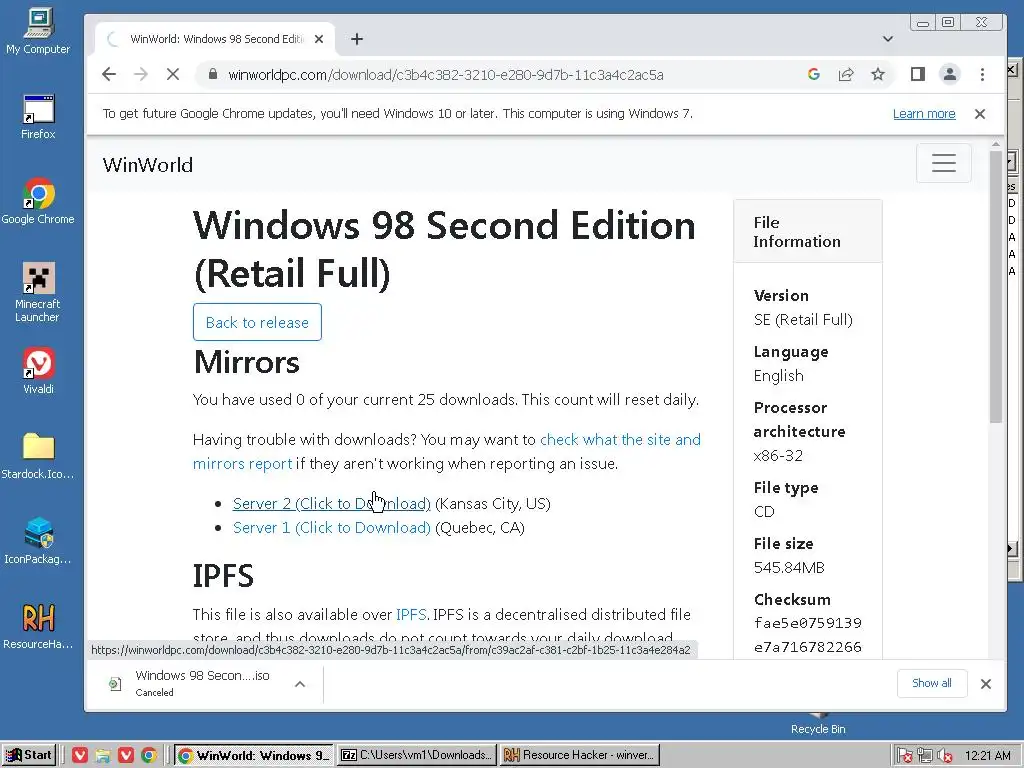The height and width of the screenshot is (768, 1024).
Task: Open the ResourceHacker desktop icon
Action: tap(38, 626)
